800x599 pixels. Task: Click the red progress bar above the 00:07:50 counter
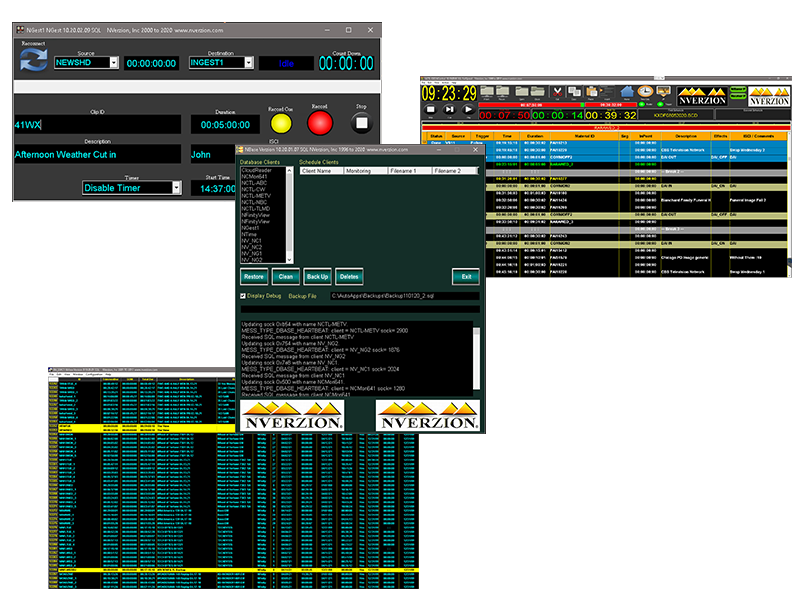[x=531, y=105]
